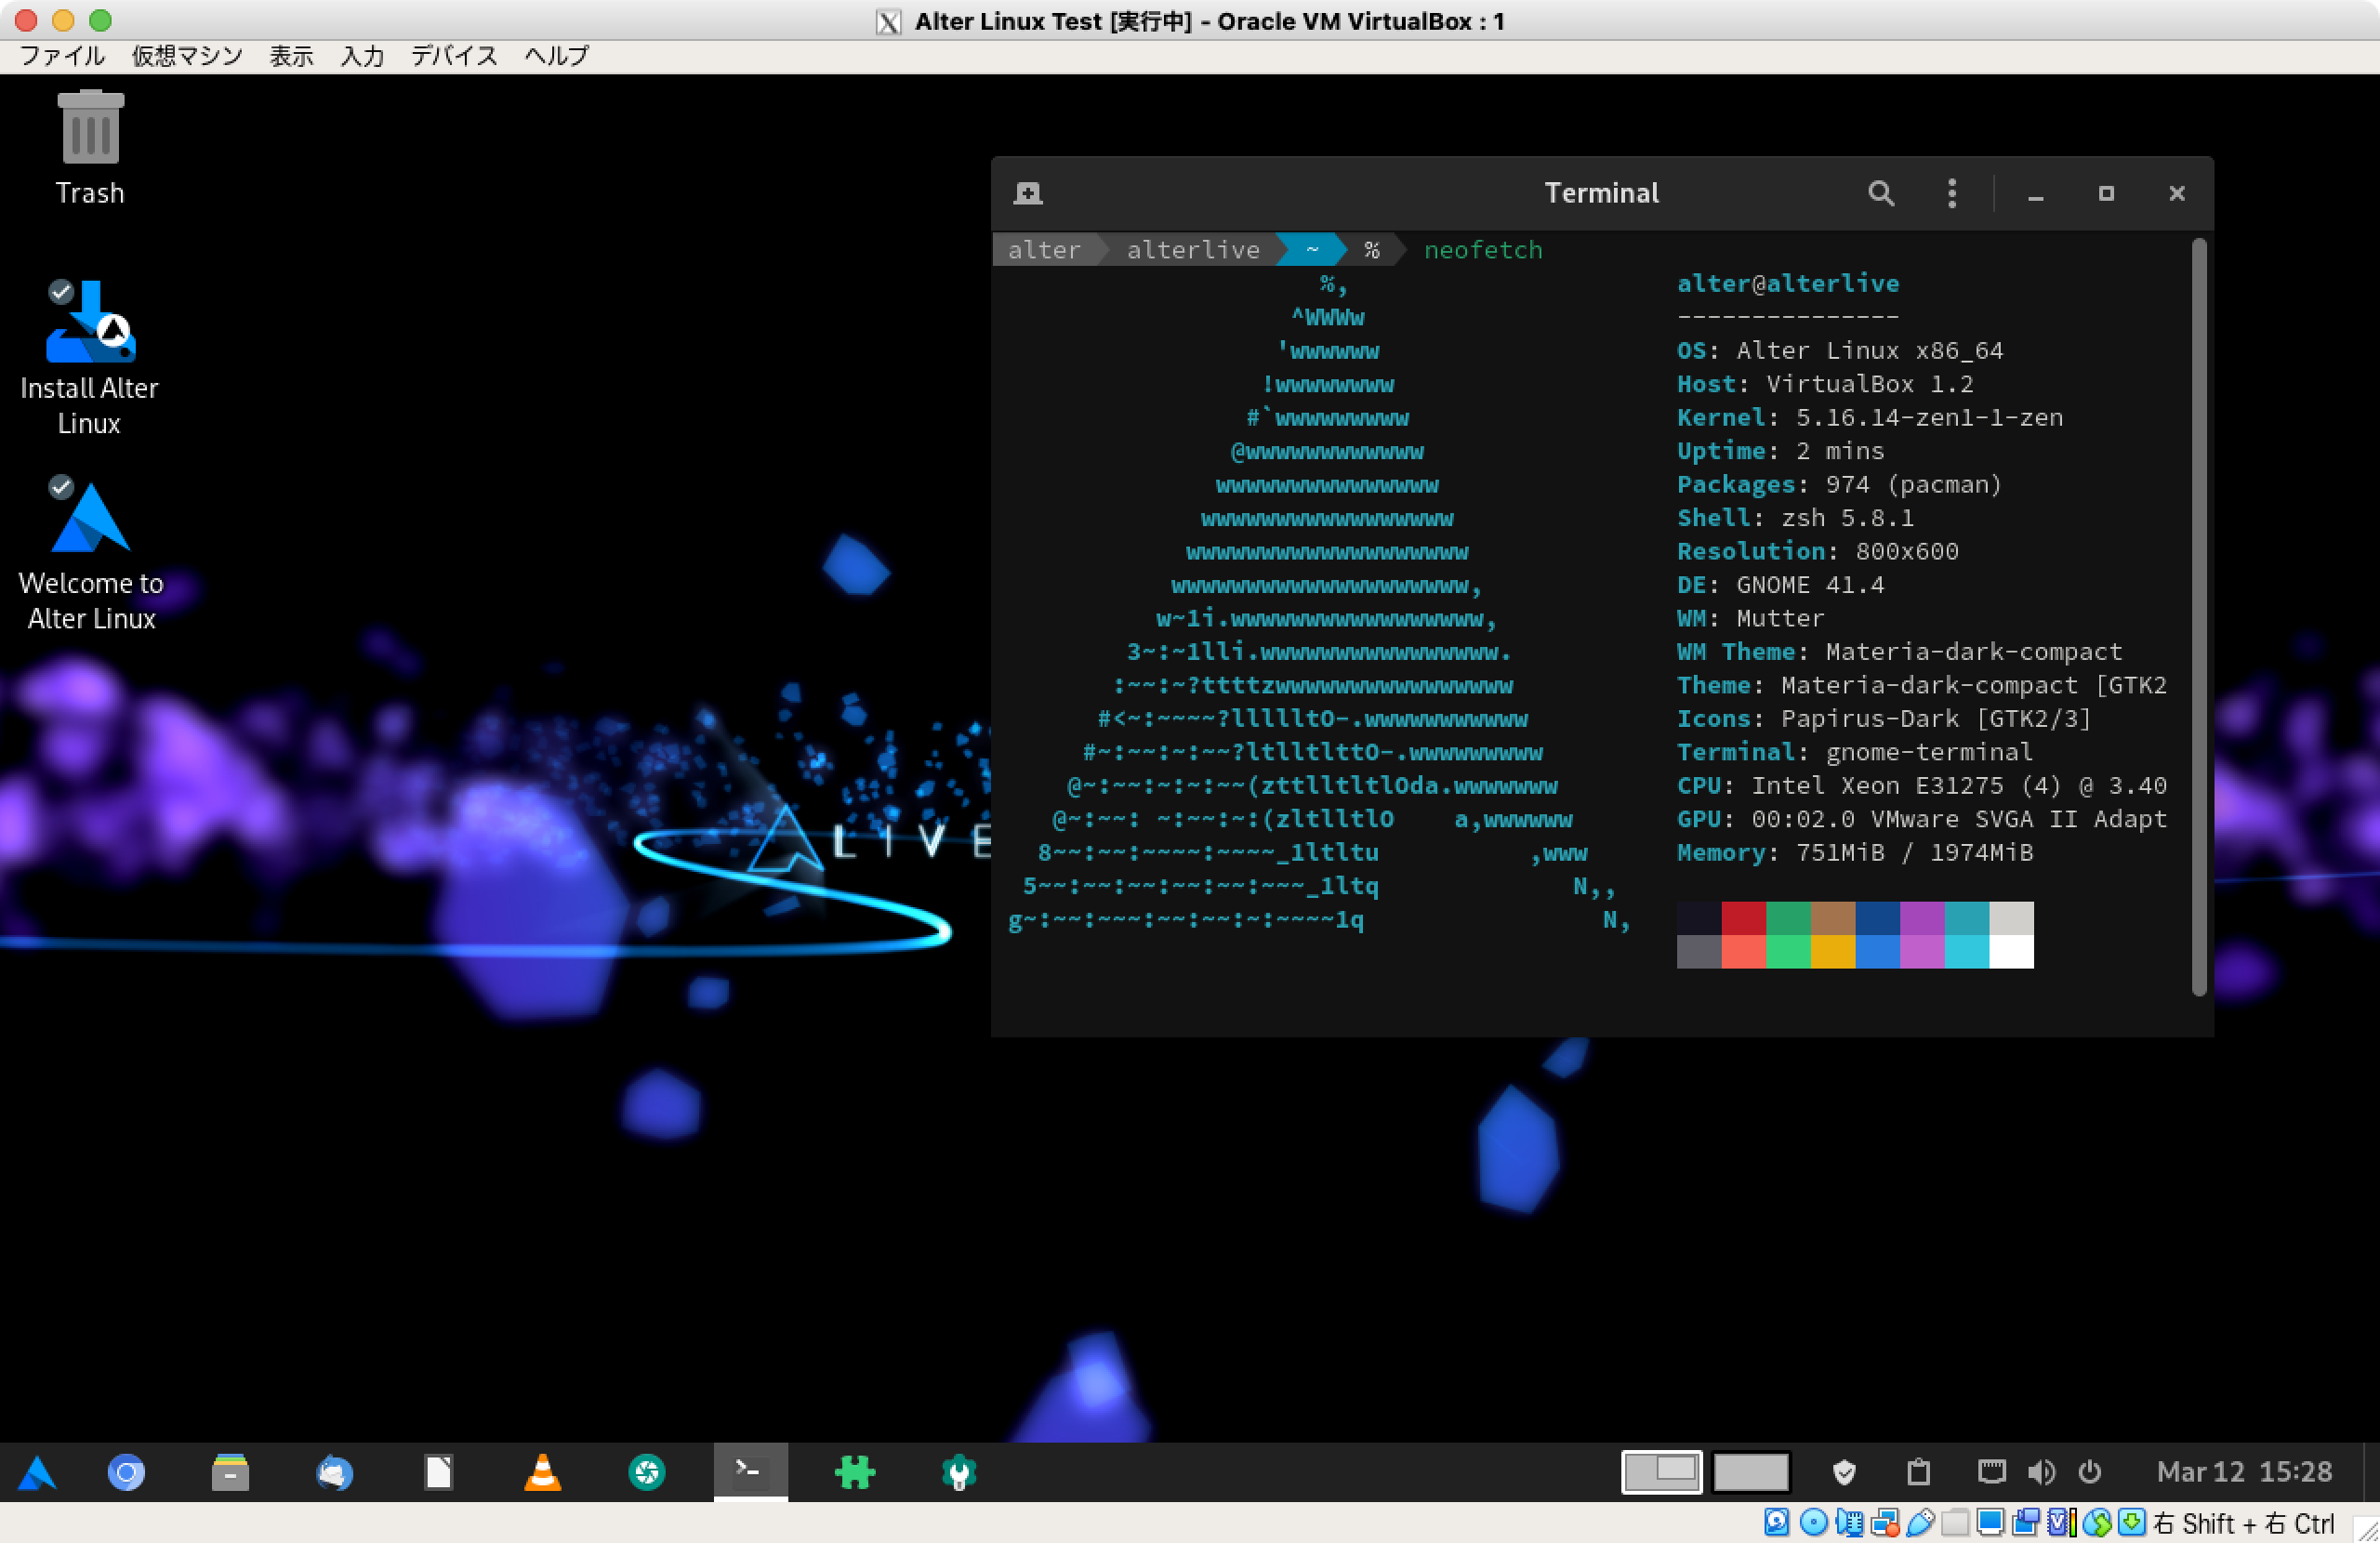This screenshot has height=1543, width=2380.
Task: Click the Shell zsh 5.8.1 line
Action: click(1796, 518)
